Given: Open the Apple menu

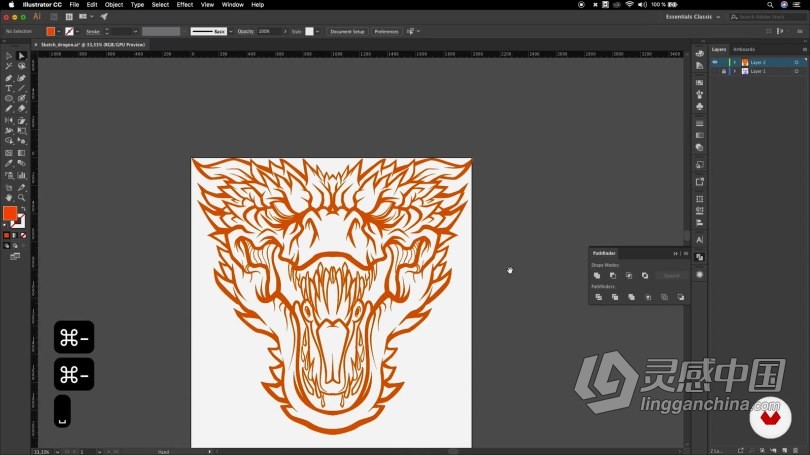Looking at the screenshot, I should tap(11, 5).
